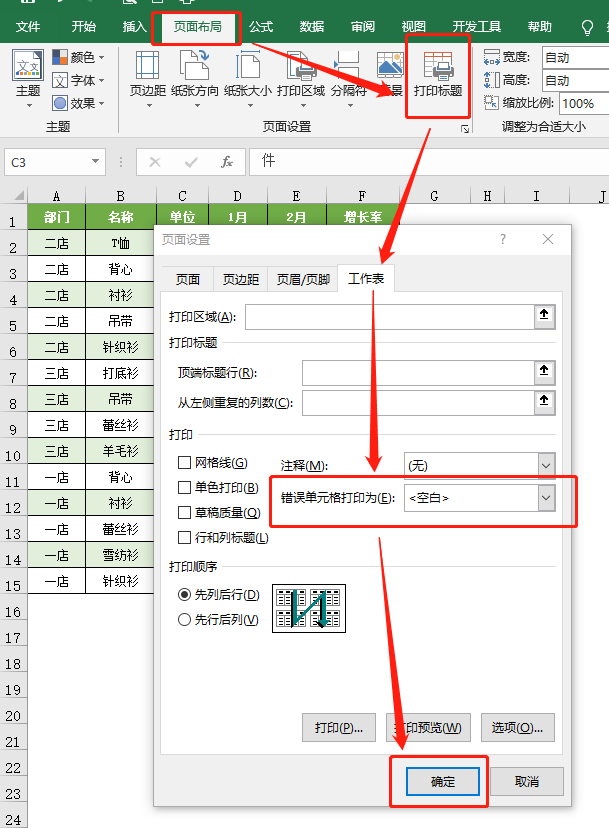Viewport: 609px width, 828px height.
Task: Switch to the 数据 ribbon tab
Action: tap(312, 26)
